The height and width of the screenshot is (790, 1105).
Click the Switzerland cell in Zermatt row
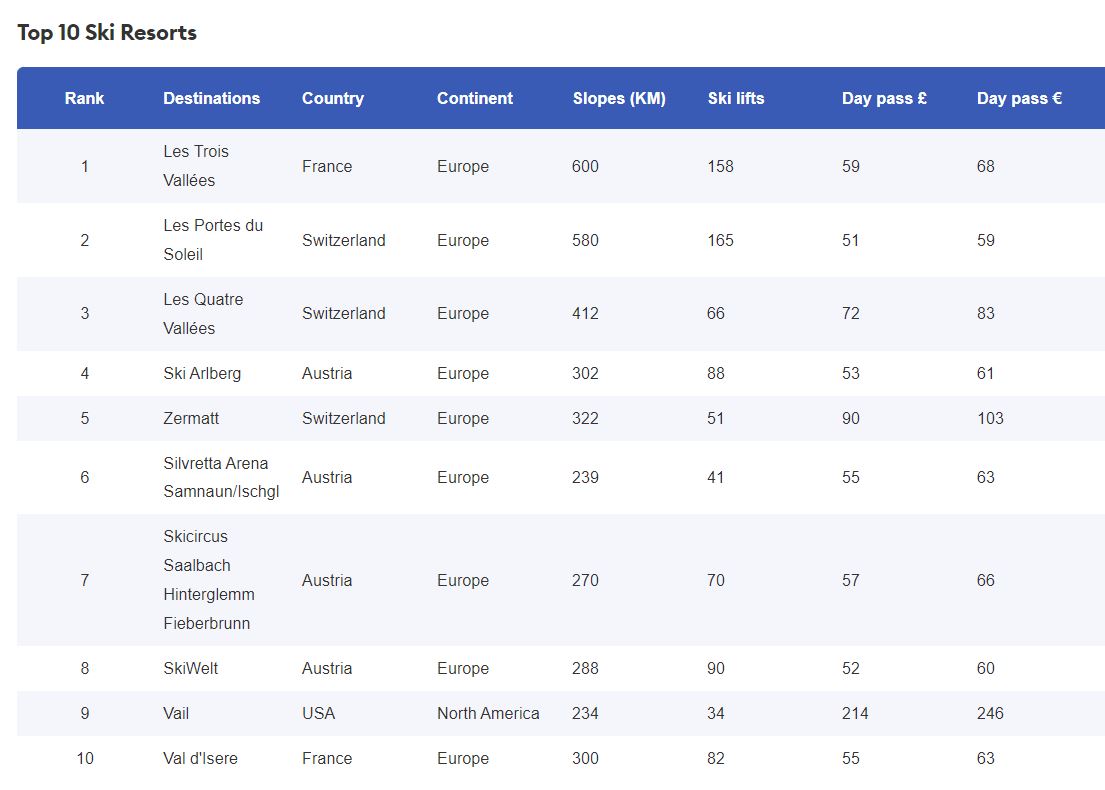point(344,418)
